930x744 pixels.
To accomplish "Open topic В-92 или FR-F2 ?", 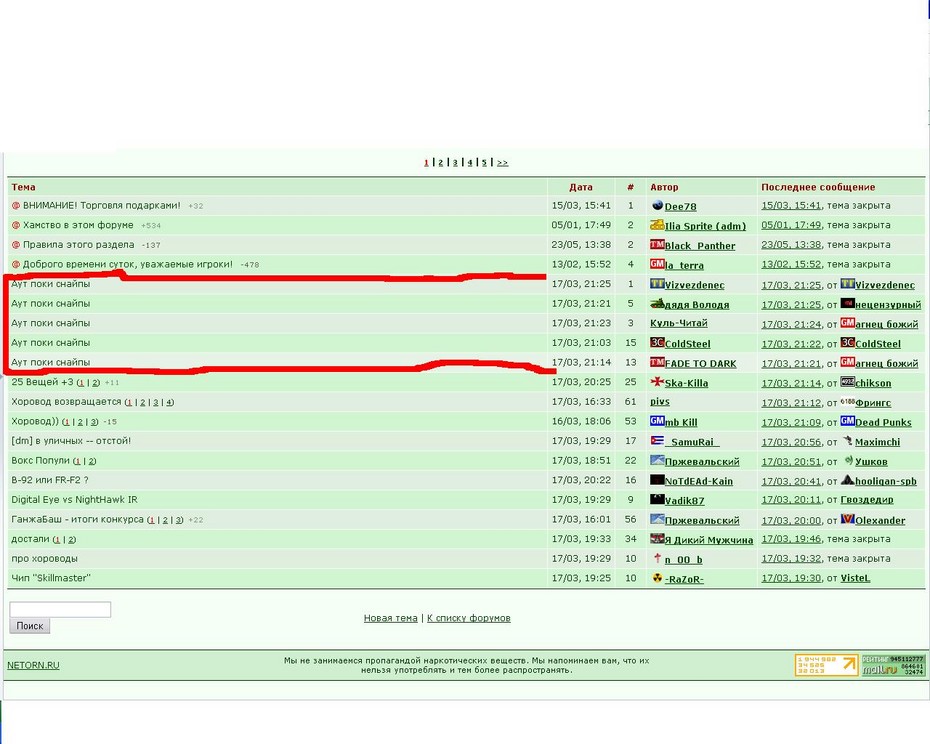I will 50,480.
